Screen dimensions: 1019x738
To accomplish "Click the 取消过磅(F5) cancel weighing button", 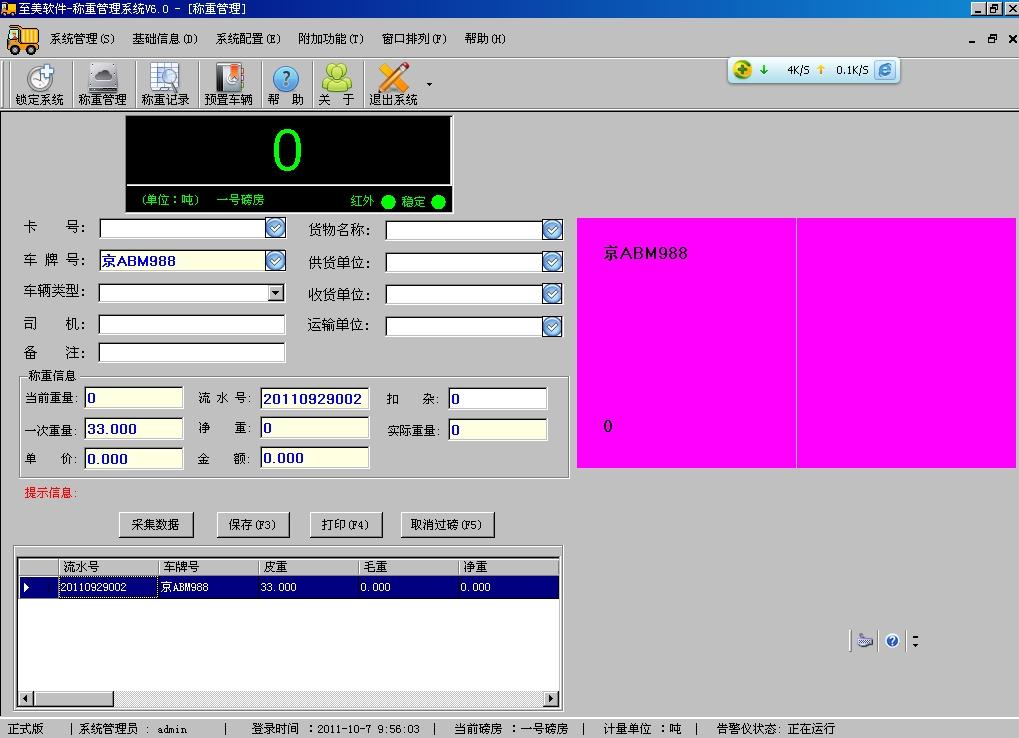I will pos(446,524).
